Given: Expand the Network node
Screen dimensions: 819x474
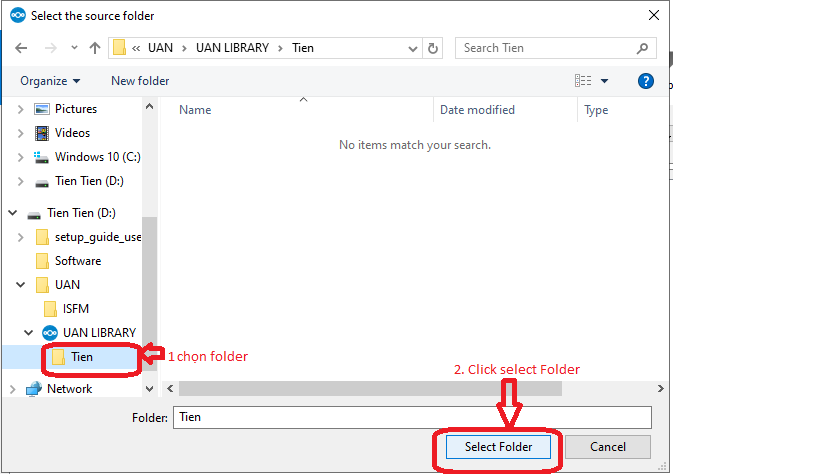Looking at the screenshot, I should pos(13,389).
